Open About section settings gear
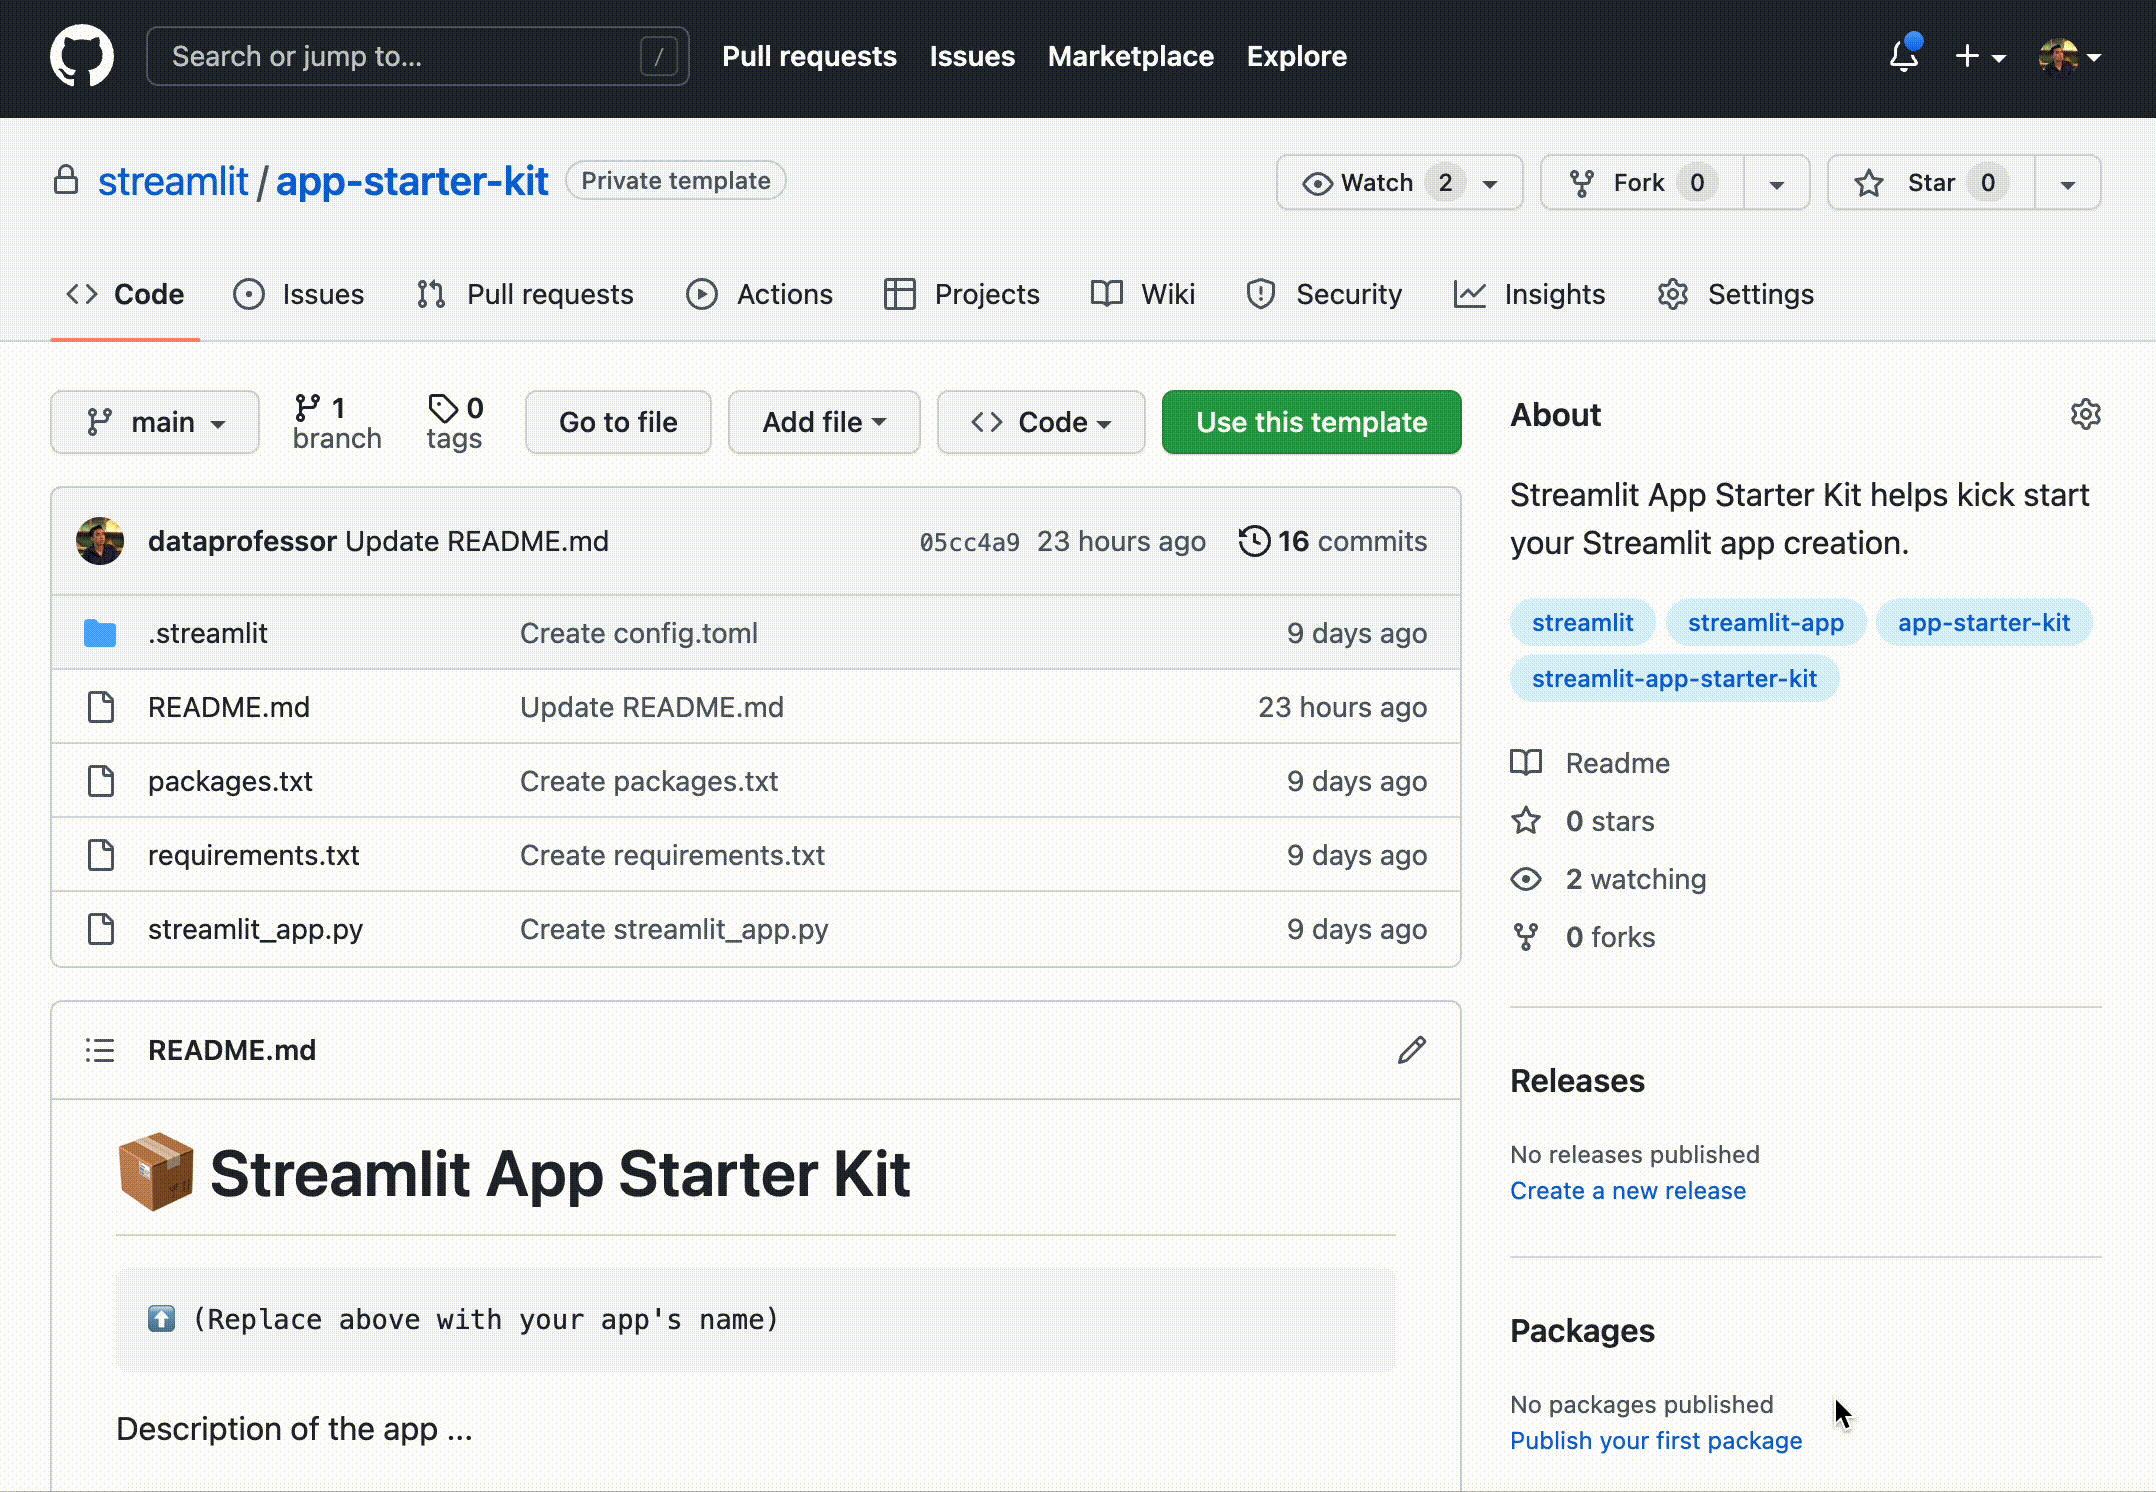 pos(2086,413)
